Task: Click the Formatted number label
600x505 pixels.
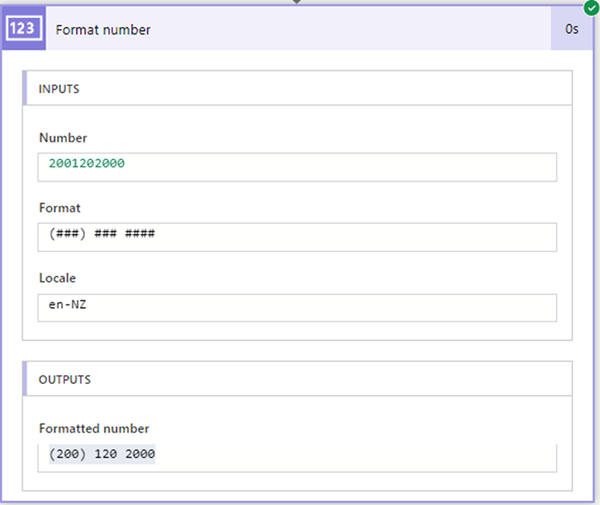Action: tap(94, 428)
